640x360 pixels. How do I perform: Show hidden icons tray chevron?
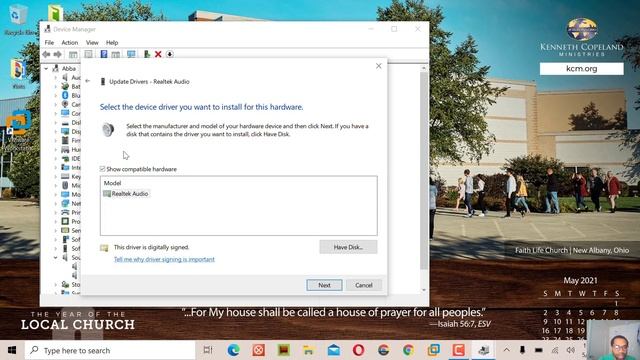tap(507, 350)
